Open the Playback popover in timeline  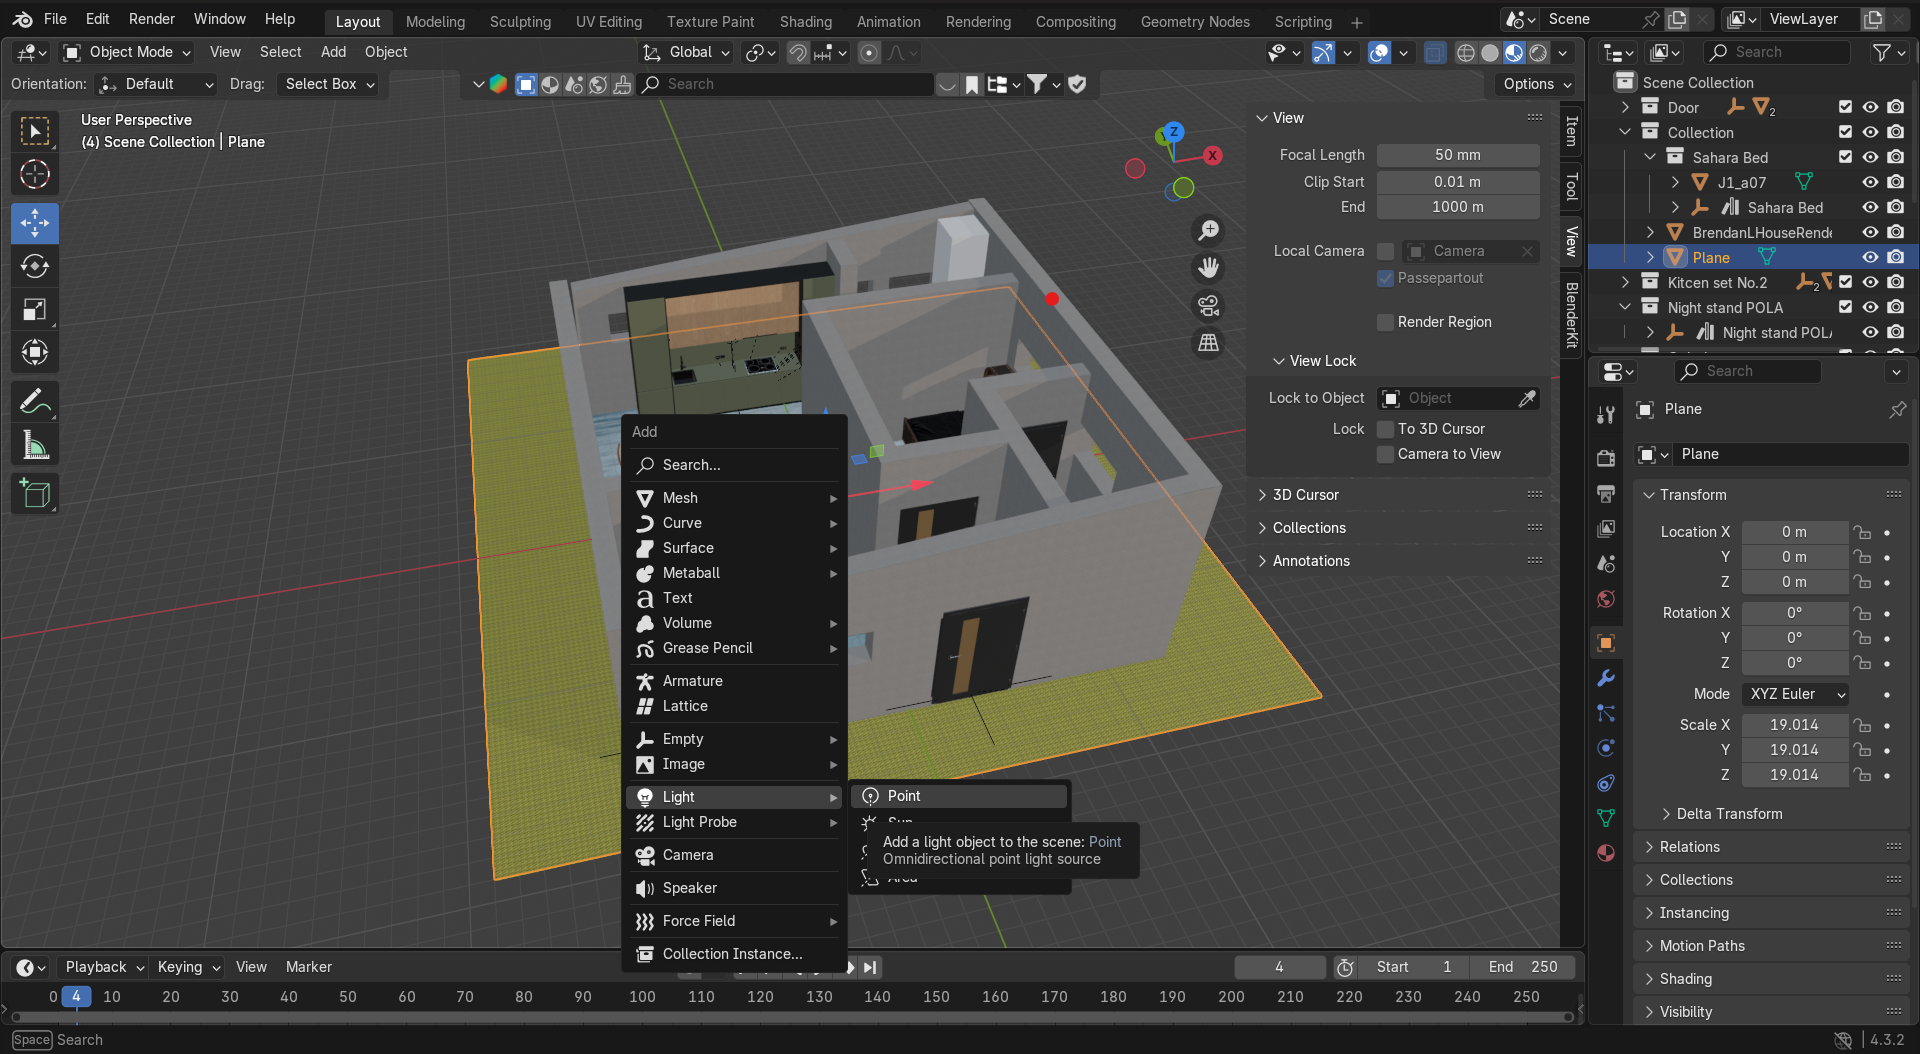[104, 967]
